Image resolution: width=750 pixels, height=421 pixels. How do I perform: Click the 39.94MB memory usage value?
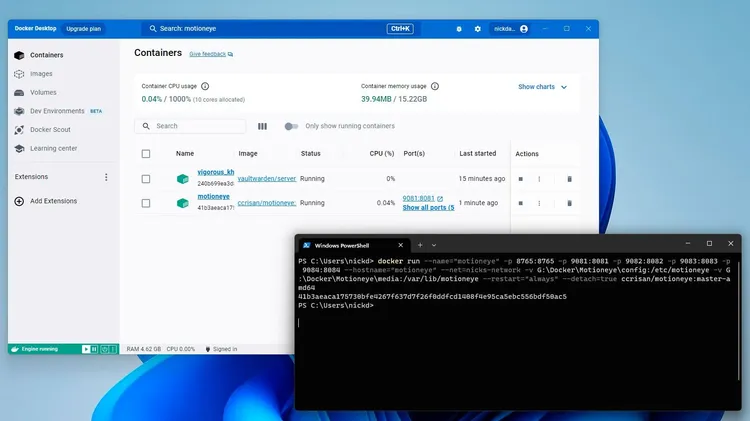click(376, 99)
